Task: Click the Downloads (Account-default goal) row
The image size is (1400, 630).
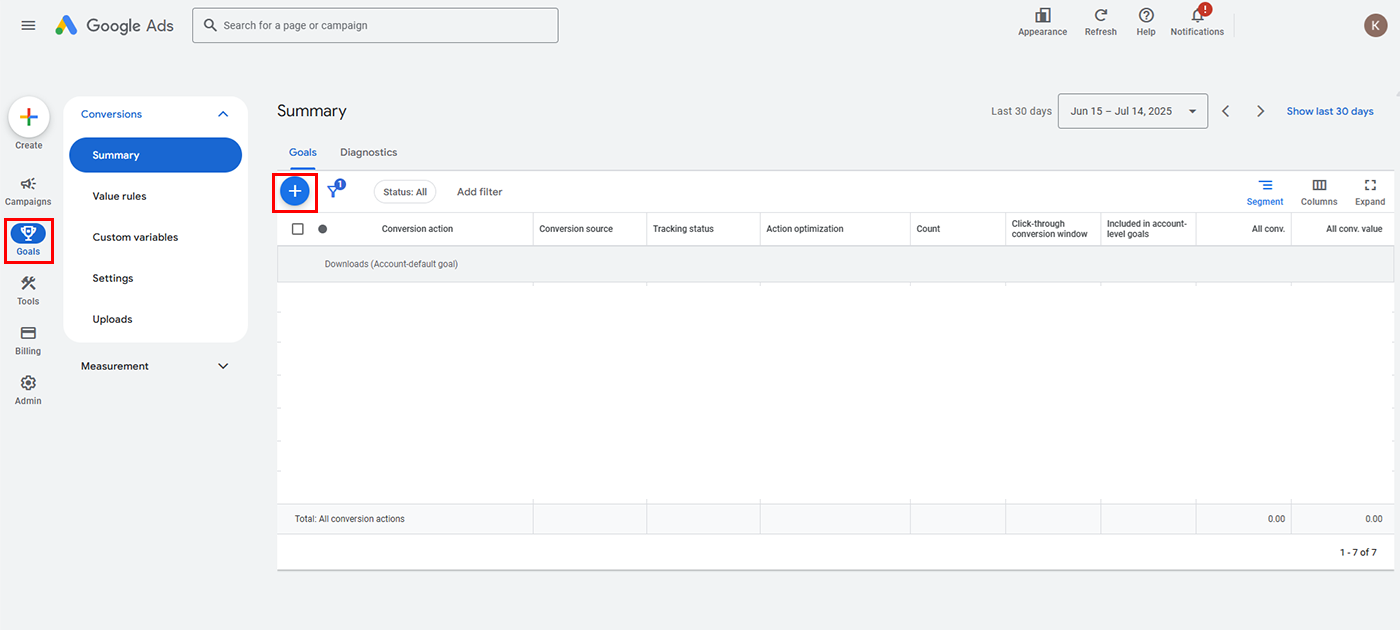Action: pyautogui.click(x=835, y=264)
